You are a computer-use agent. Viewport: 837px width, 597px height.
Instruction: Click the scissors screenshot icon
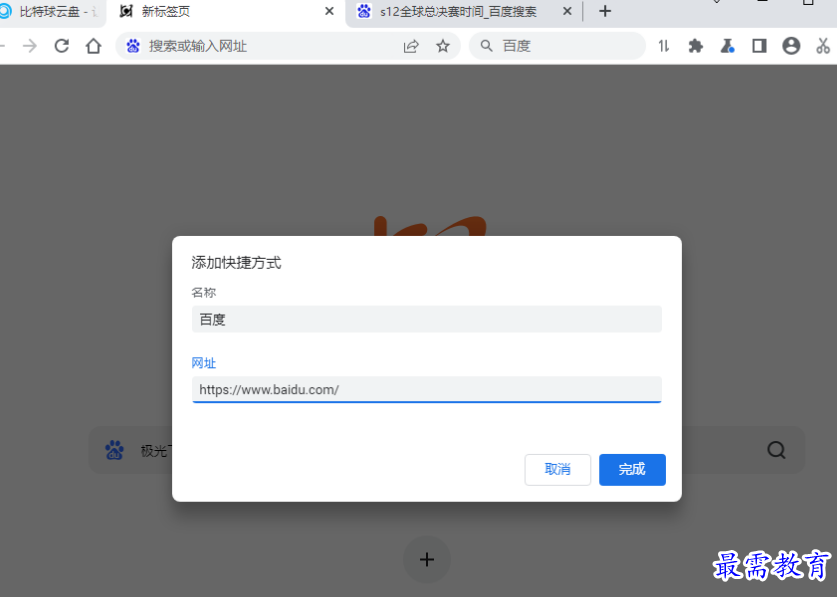pos(823,46)
